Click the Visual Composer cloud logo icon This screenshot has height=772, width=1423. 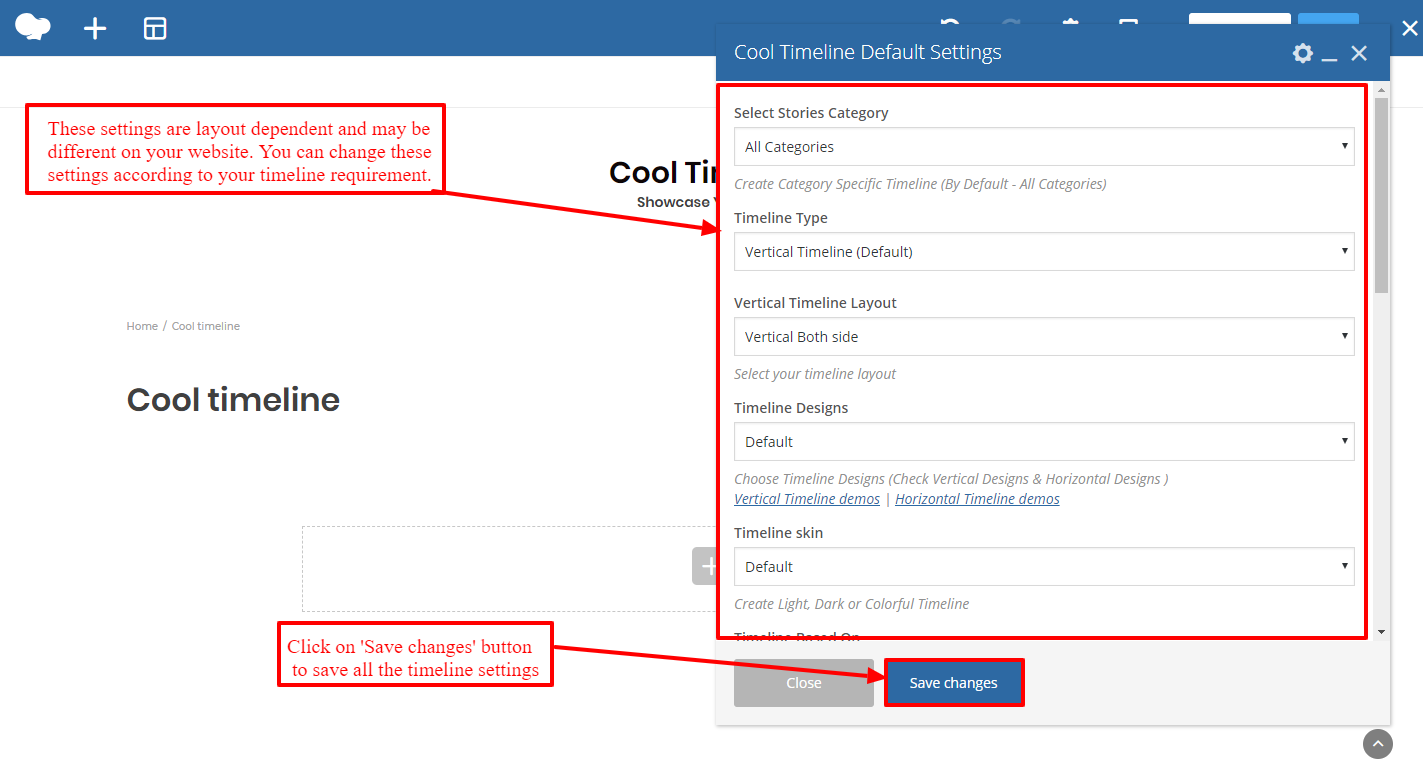click(x=33, y=27)
